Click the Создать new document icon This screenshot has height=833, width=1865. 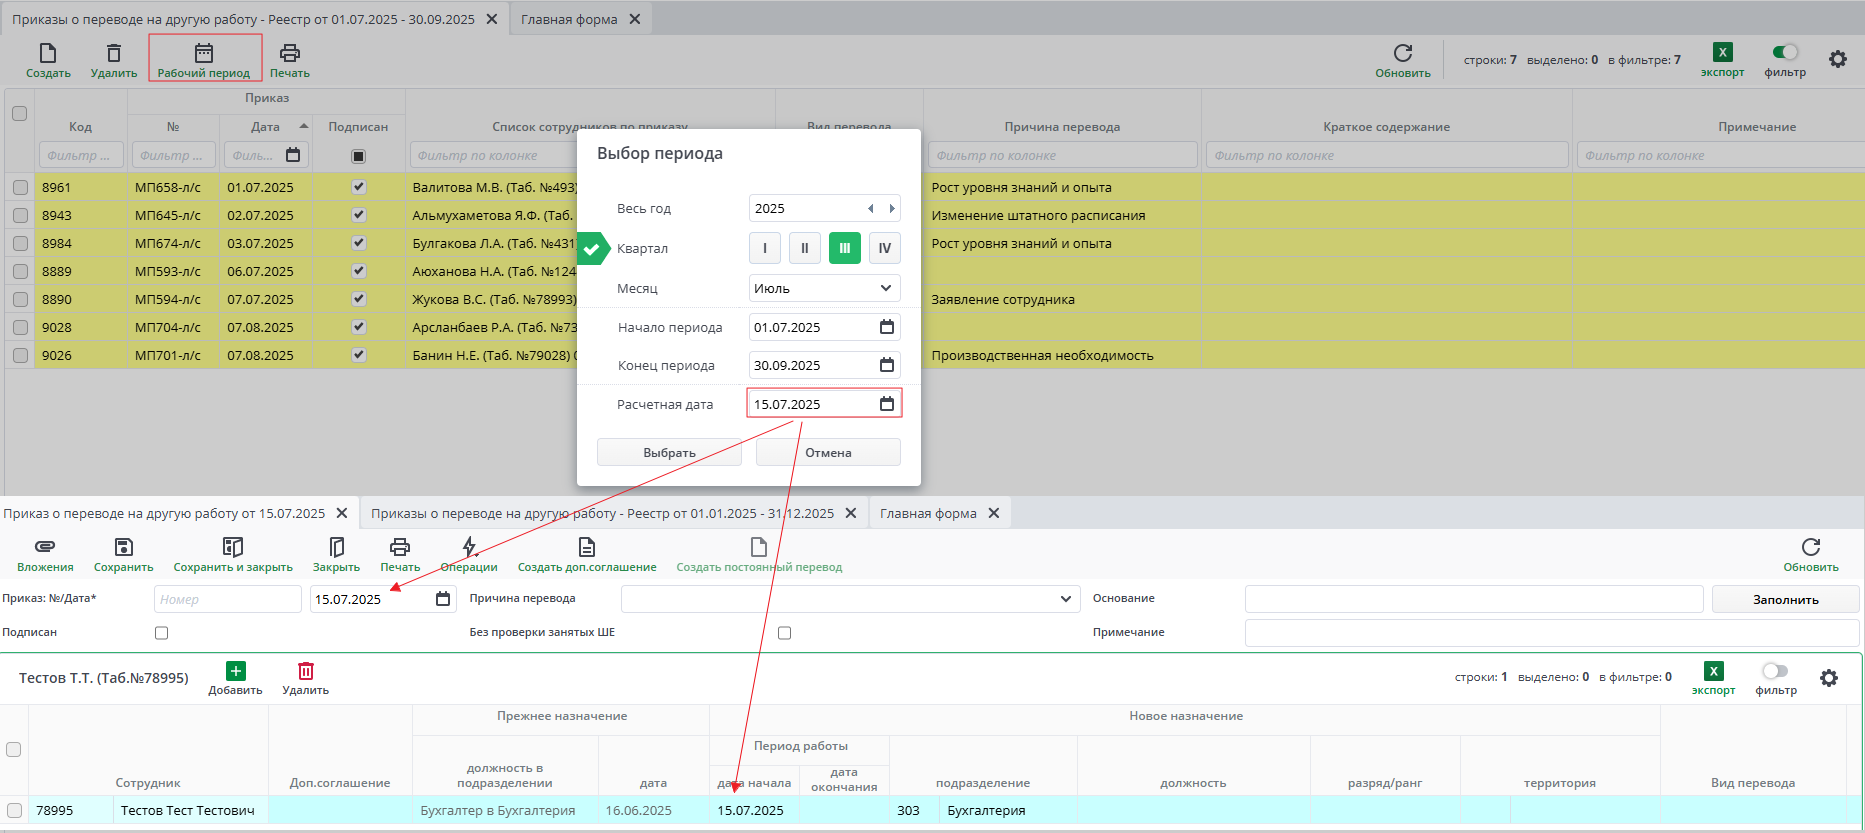point(48,54)
